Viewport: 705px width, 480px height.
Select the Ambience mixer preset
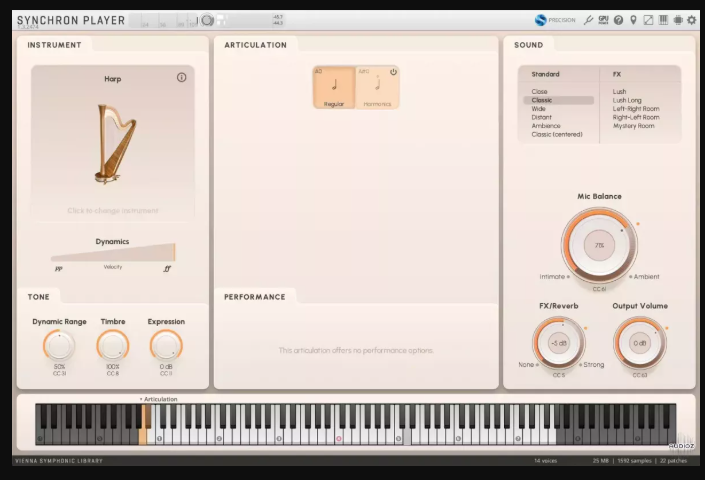(x=546, y=126)
